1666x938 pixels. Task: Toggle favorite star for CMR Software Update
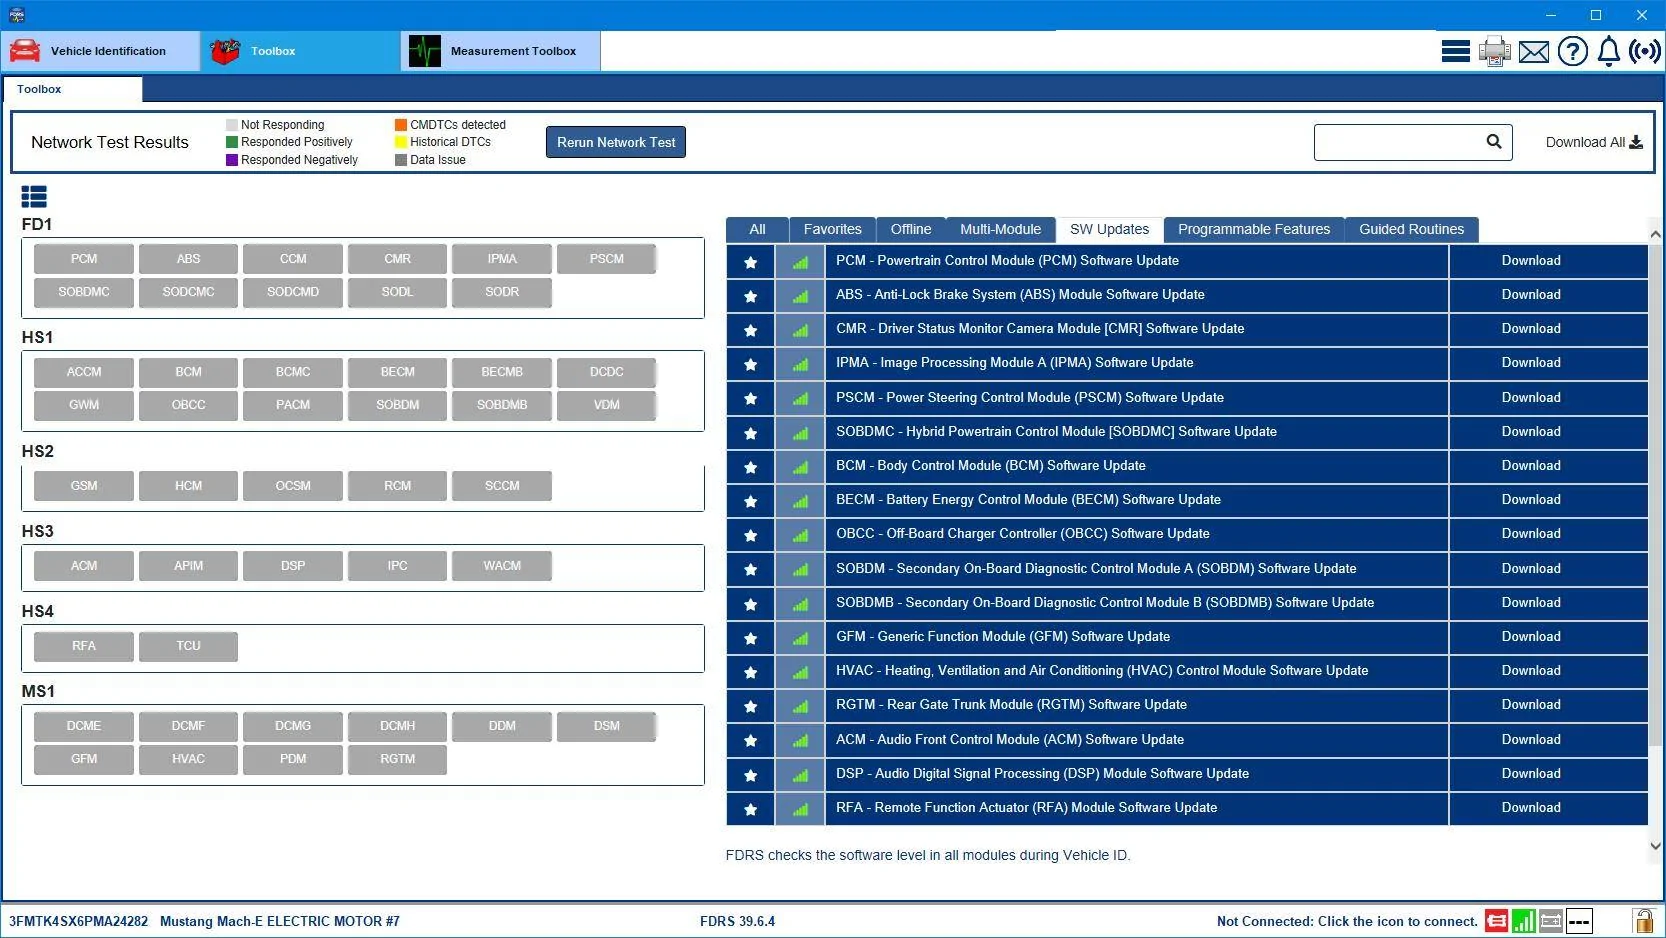(750, 330)
